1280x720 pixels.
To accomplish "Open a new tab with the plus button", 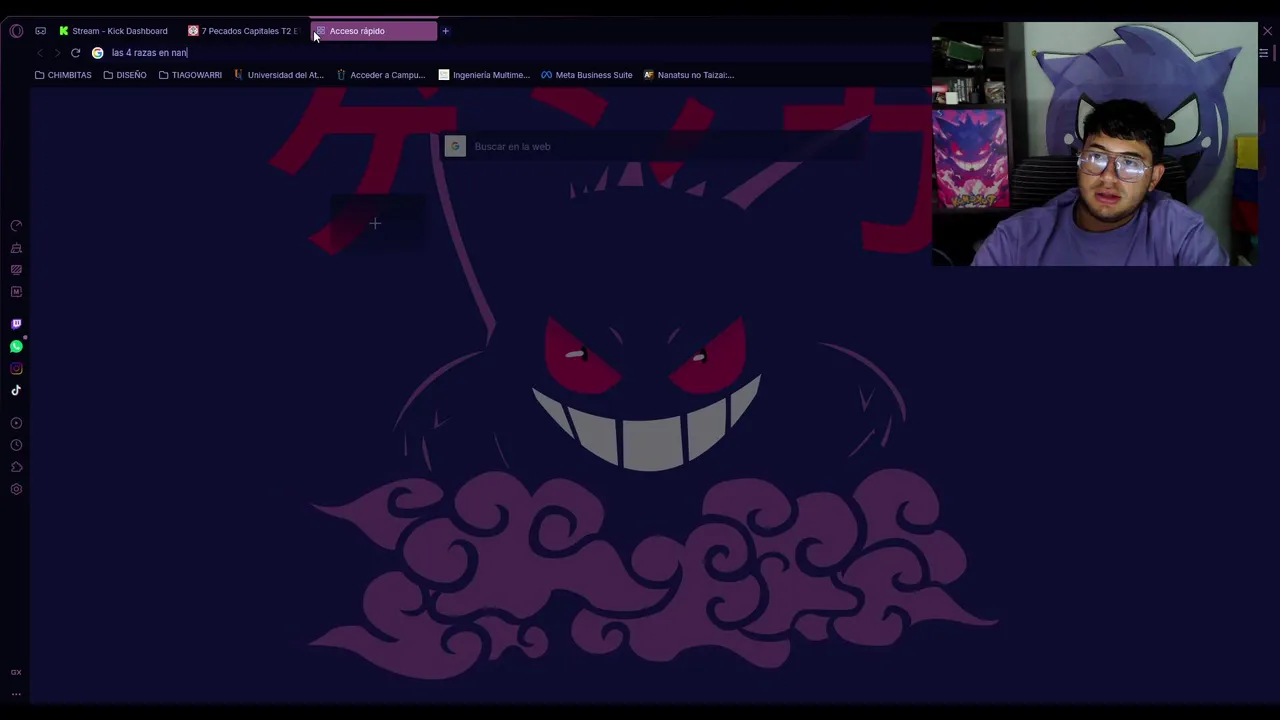I will [x=446, y=31].
